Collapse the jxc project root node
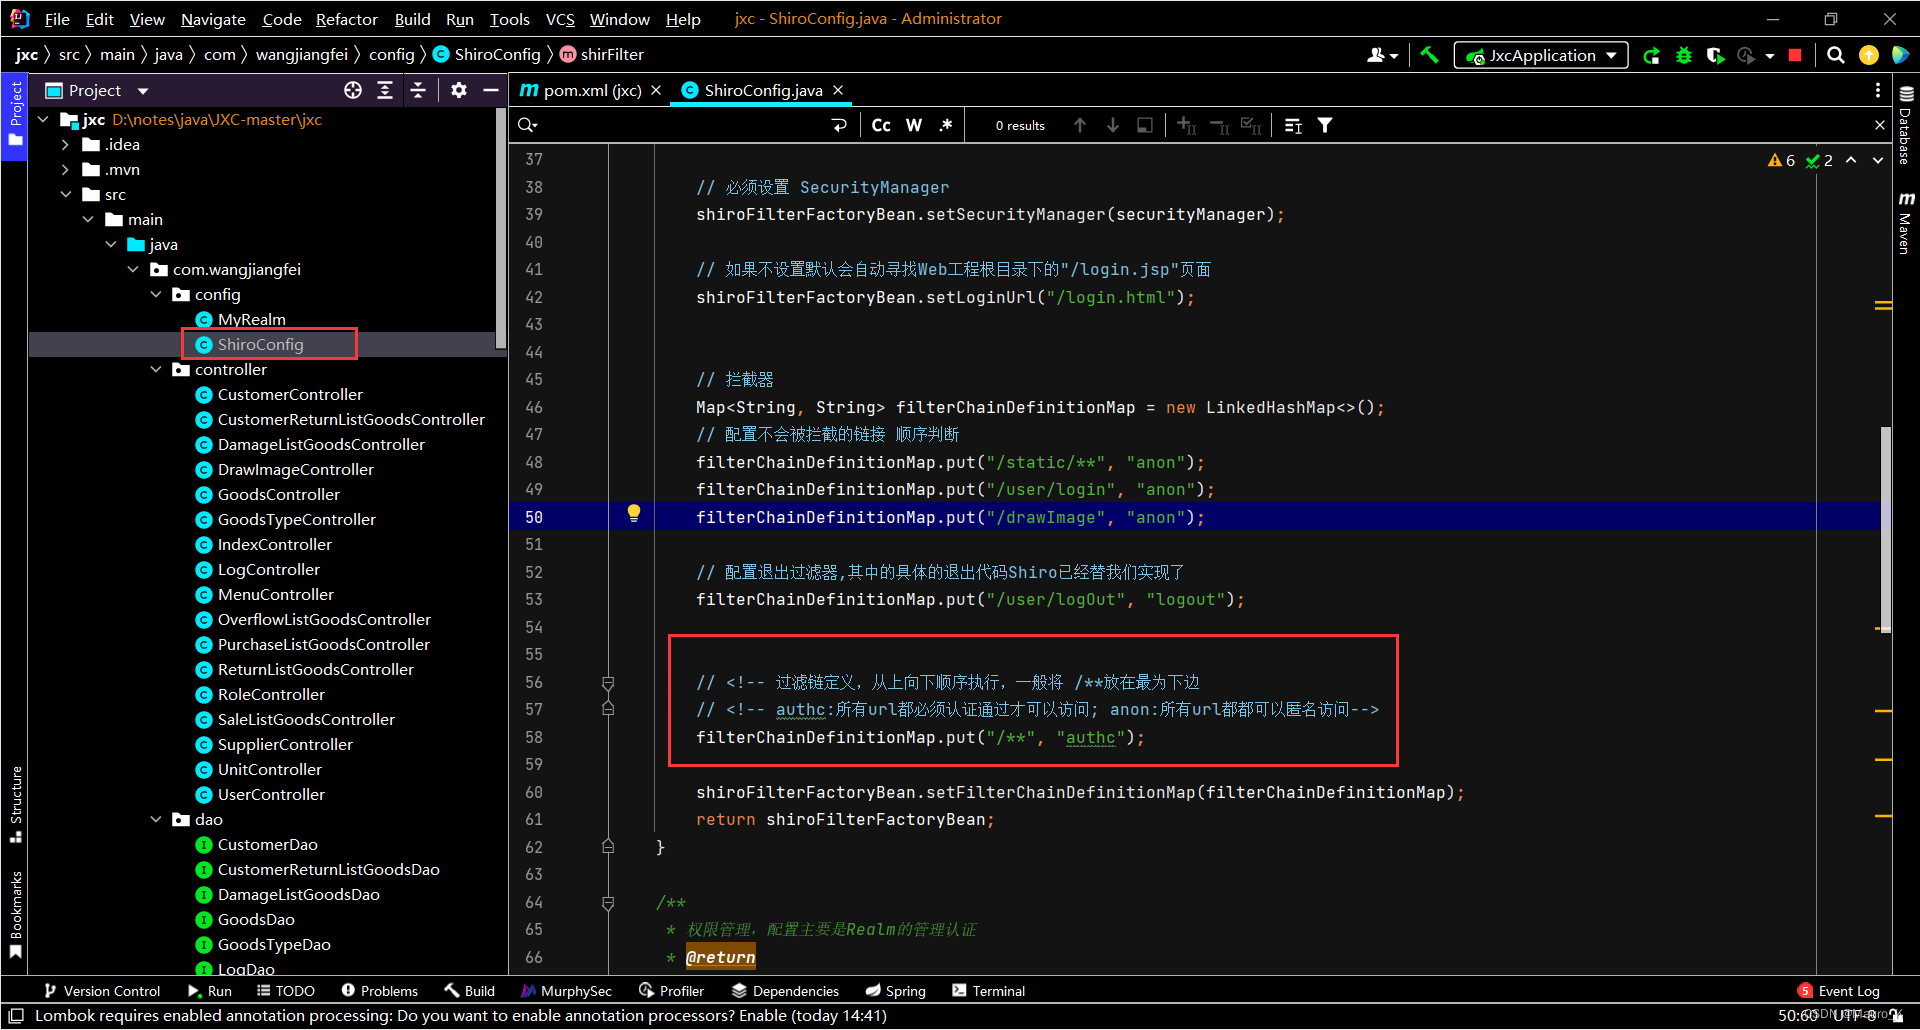This screenshot has width=1920, height=1030. 43,119
